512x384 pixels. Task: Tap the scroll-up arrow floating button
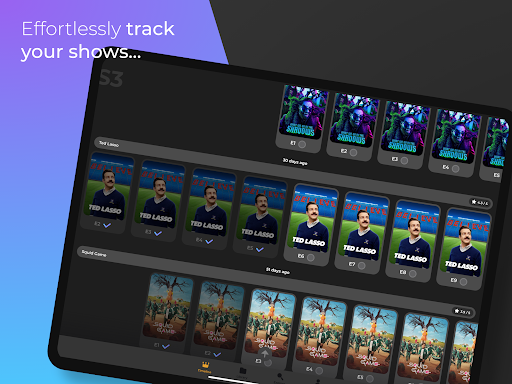(265, 354)
